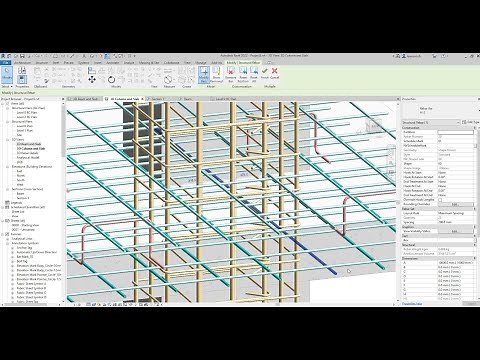Toggle Show Removed bars
The height and width of the screenshot is (360, 480).
tap(216, 75)
